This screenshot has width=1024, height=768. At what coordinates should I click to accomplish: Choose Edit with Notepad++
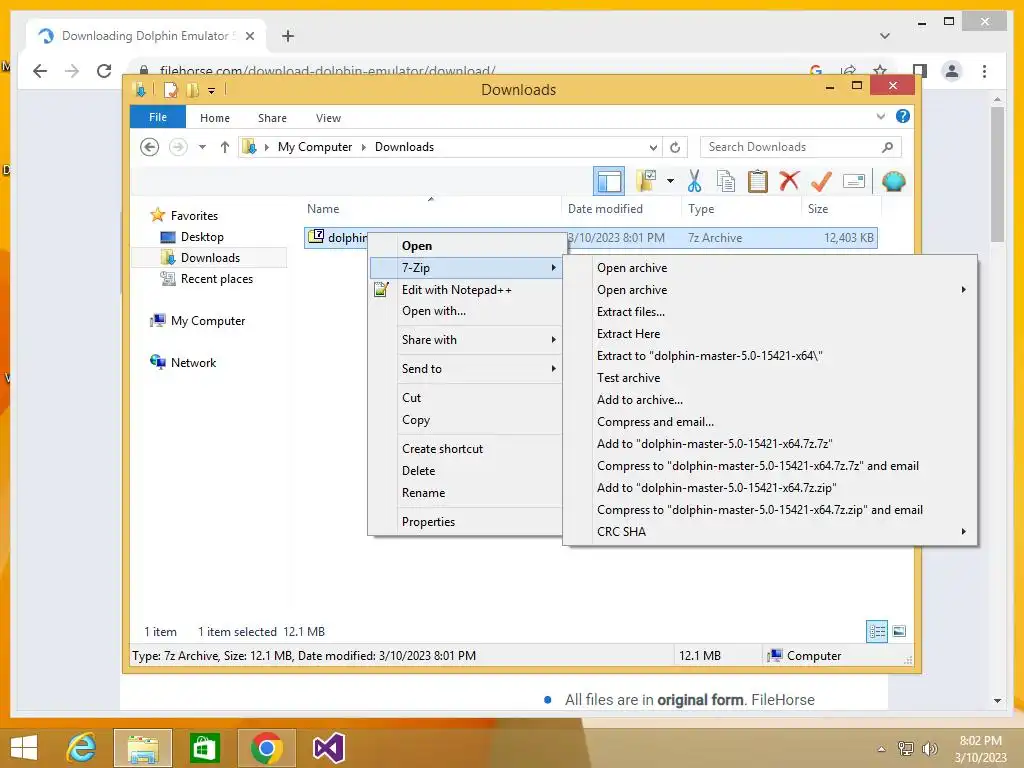tap(466, 289)
